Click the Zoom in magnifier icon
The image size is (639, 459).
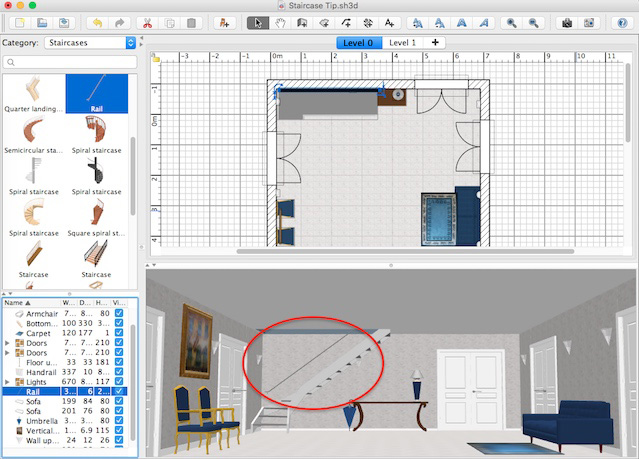pyautogui.click(x=511, y=22)
